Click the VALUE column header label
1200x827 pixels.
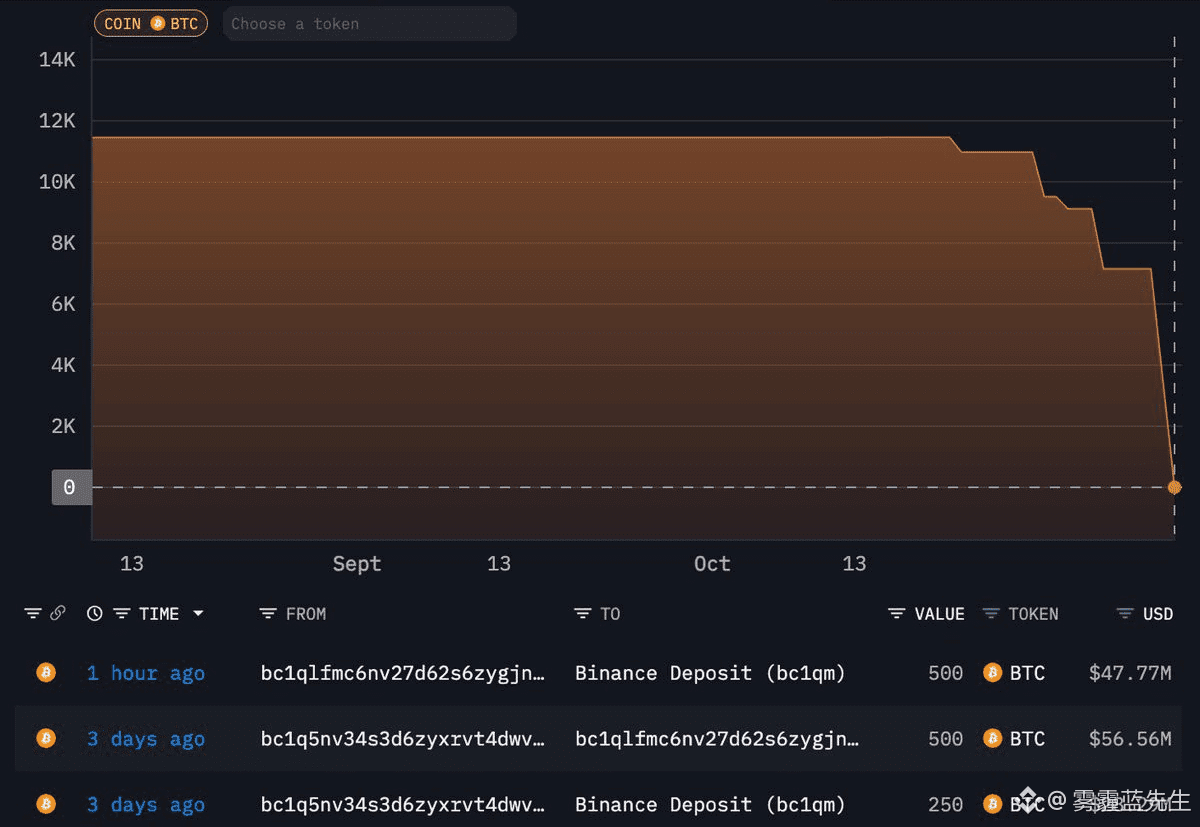(x=939, y=614)
